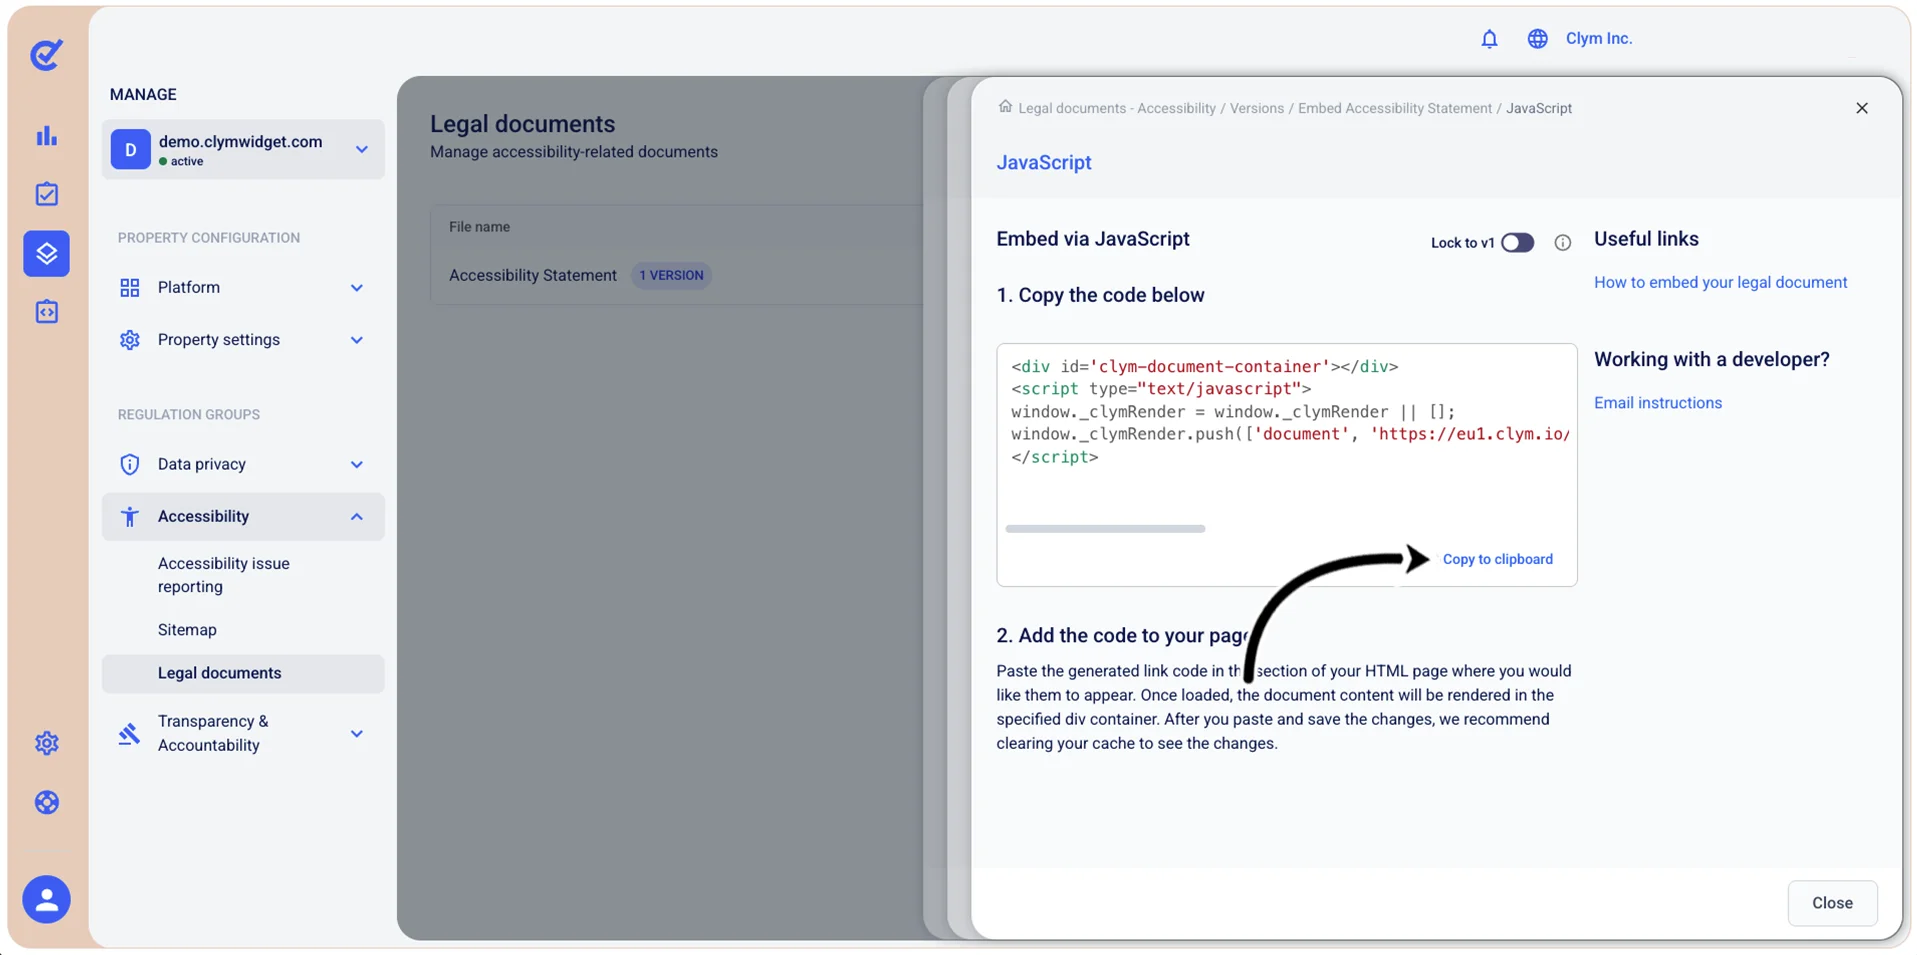1917x955 pixels.
Task: Open the code embed sidebar icon
Action: click(x=47, y=312)
